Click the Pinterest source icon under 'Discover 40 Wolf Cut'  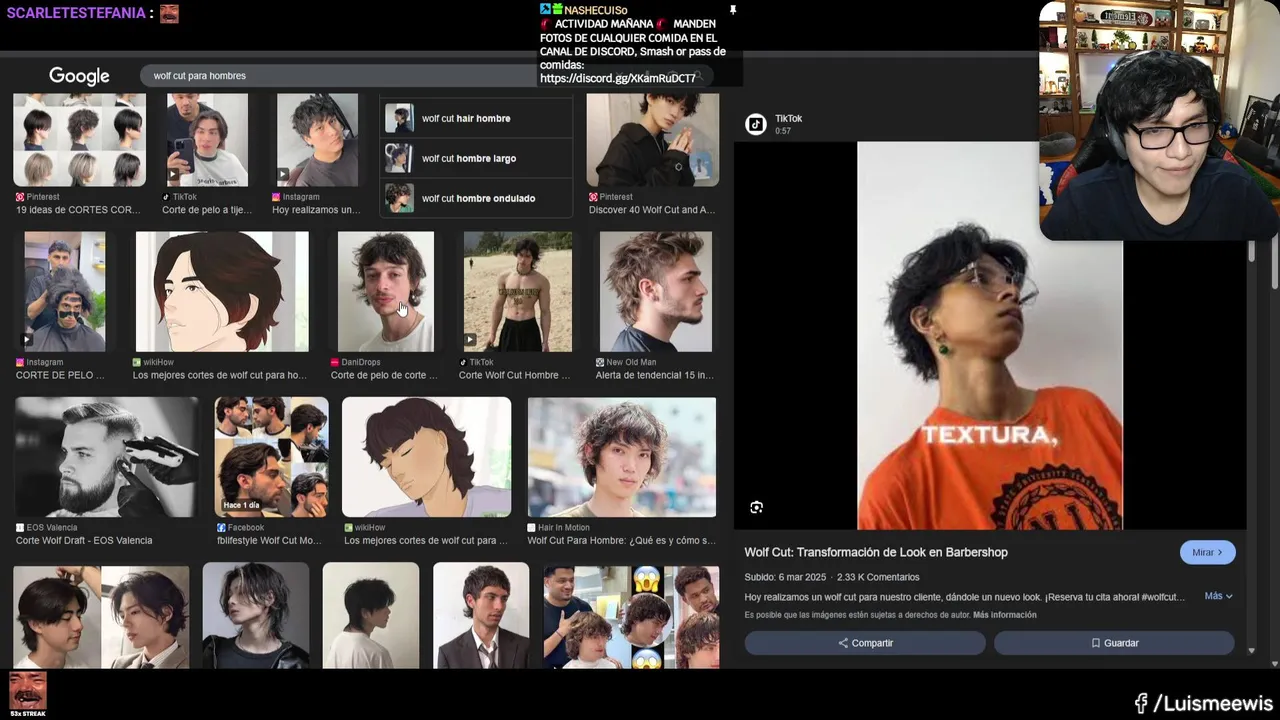[x=593, y=197]
